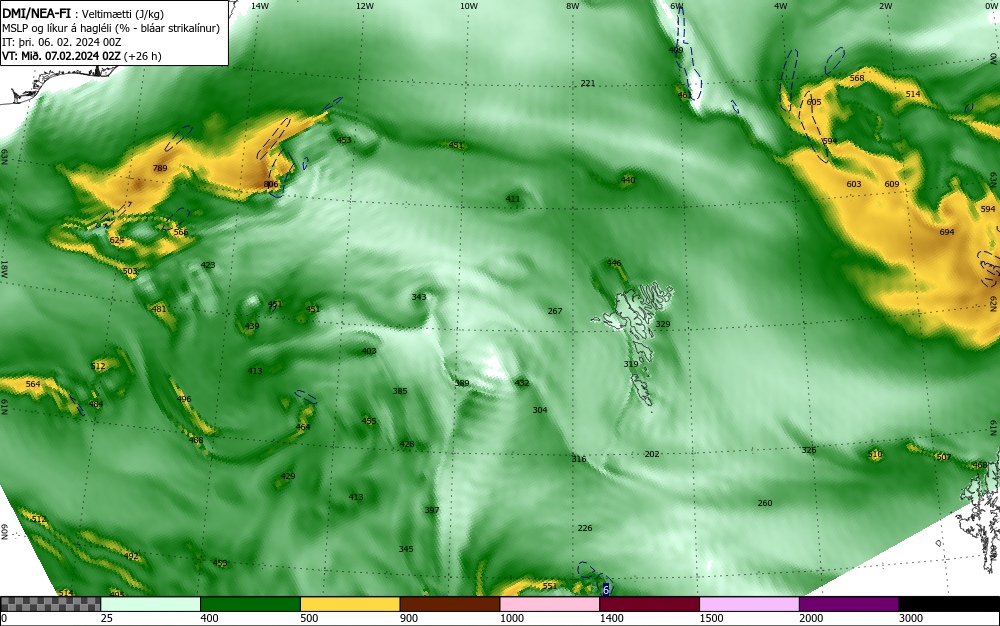Click the '446' value north of the islands
Viewport: 1000px width, 626px height.
pos(614,263)
